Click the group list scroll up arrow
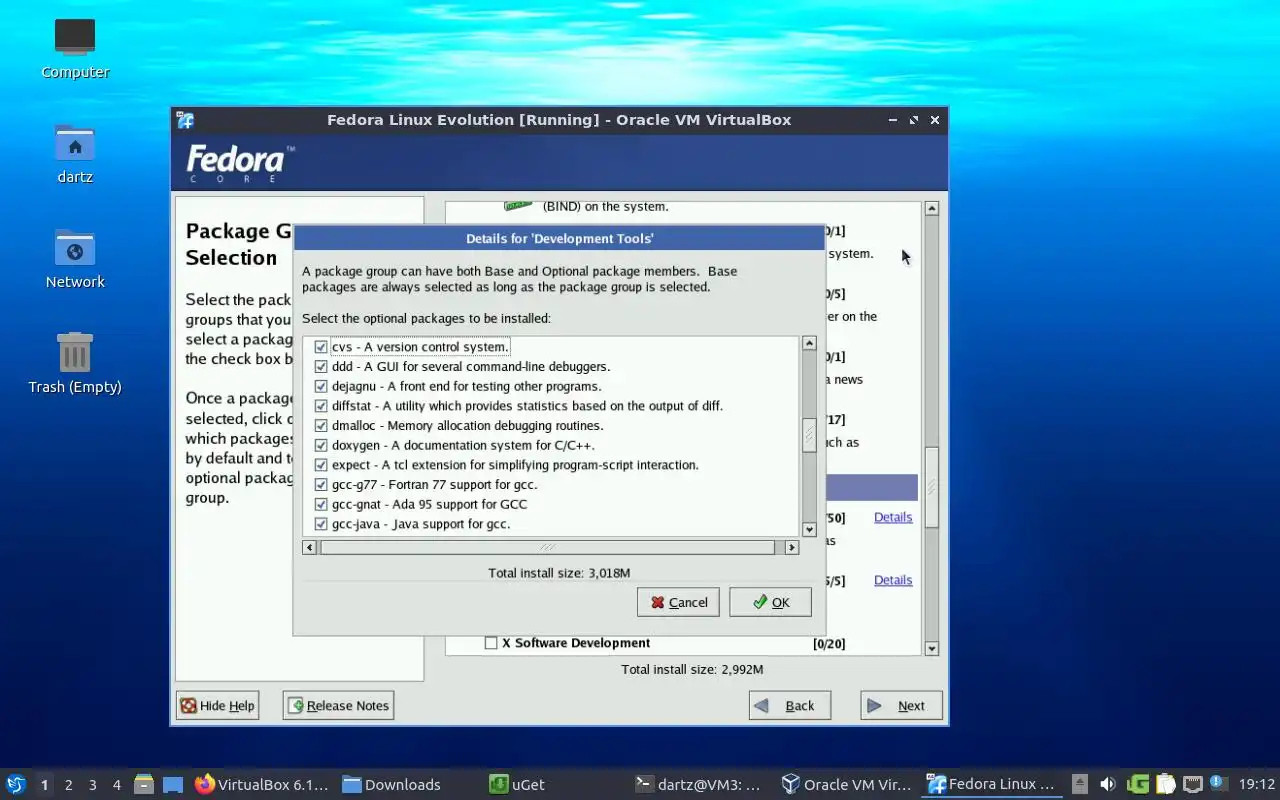 [x=932, y=209]
